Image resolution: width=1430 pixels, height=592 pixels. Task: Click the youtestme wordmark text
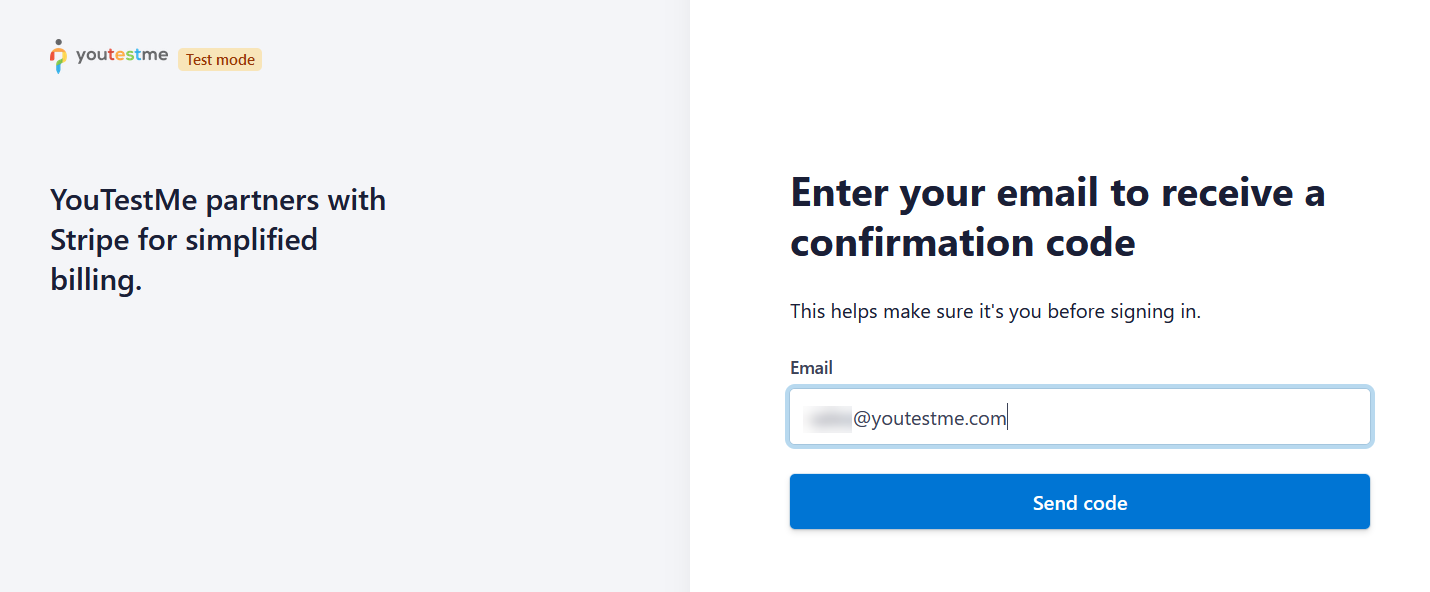tap(122, 57)
